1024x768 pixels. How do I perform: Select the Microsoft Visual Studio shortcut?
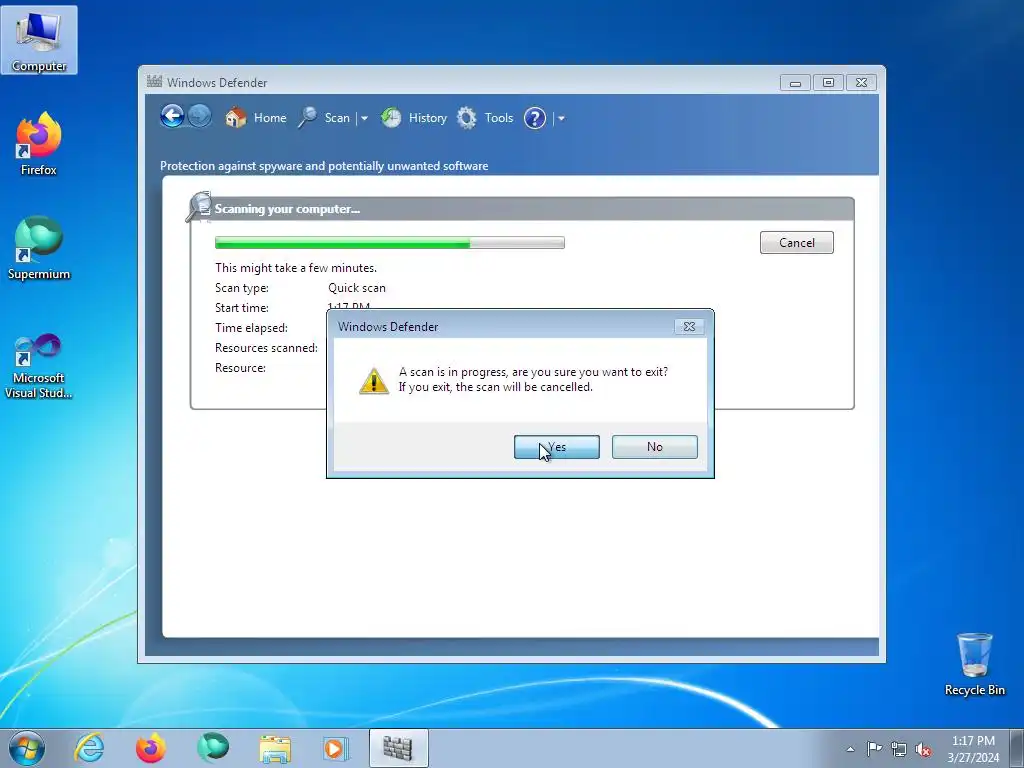coord(39,366)
